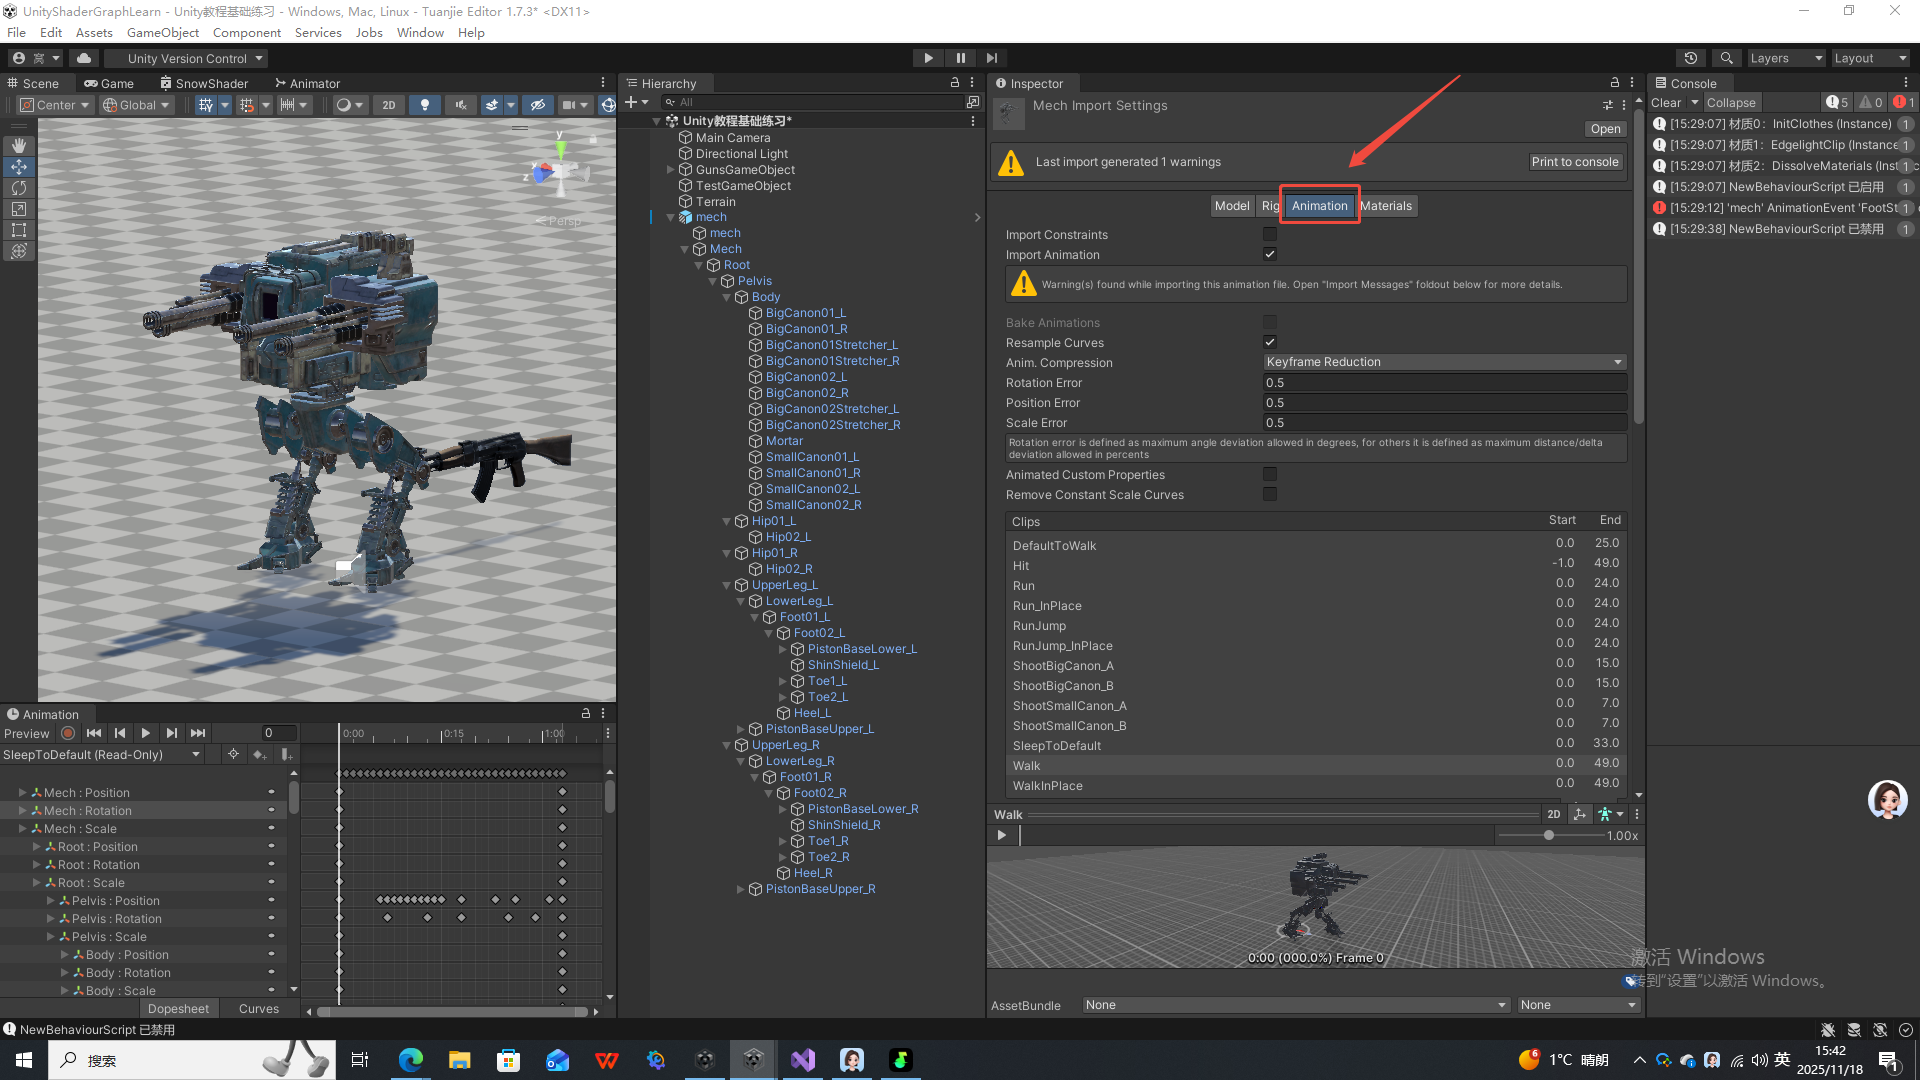This screenshot has height=1080, width=1920.
Task: Open Undo History icon
Action: (x=1690, y=58)
